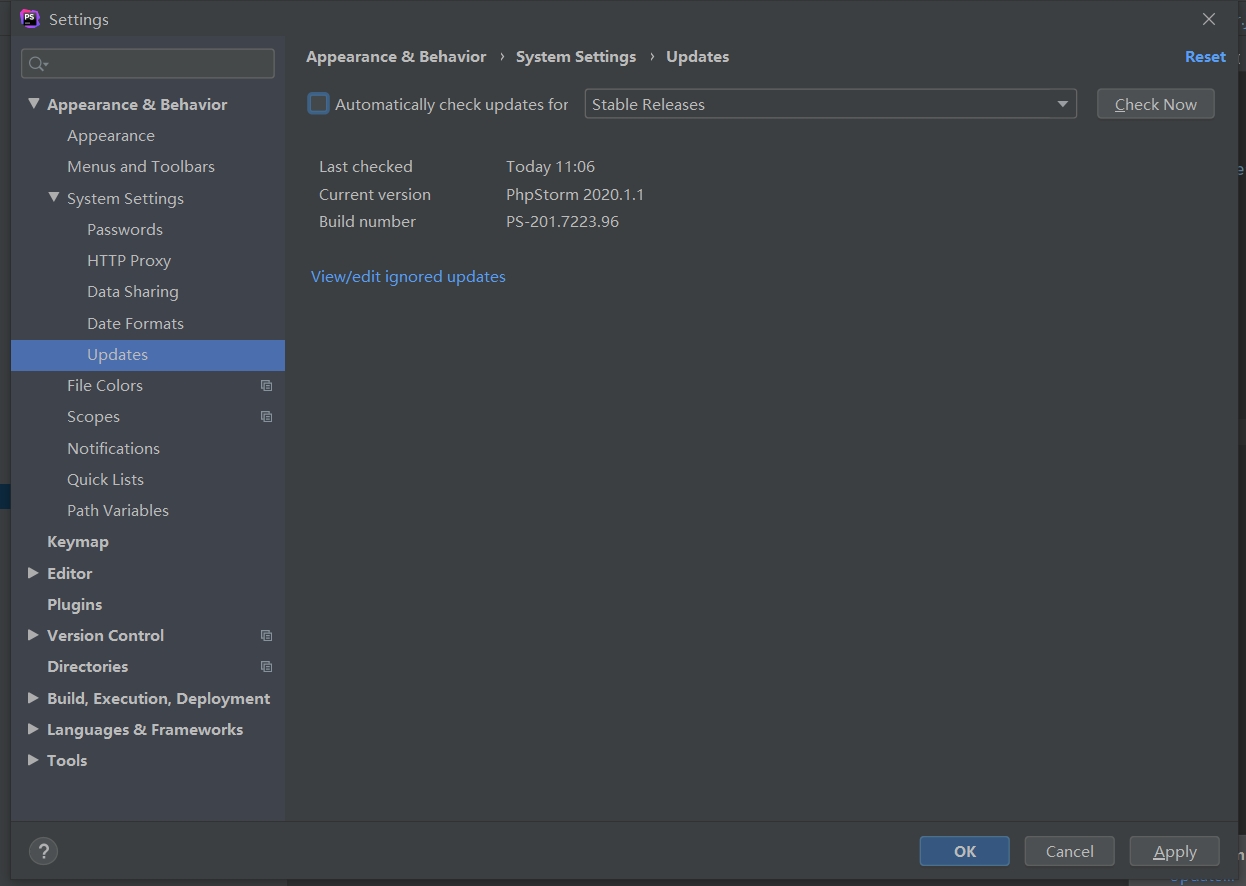Click the search magnifier icon in settings

point(38,64)
